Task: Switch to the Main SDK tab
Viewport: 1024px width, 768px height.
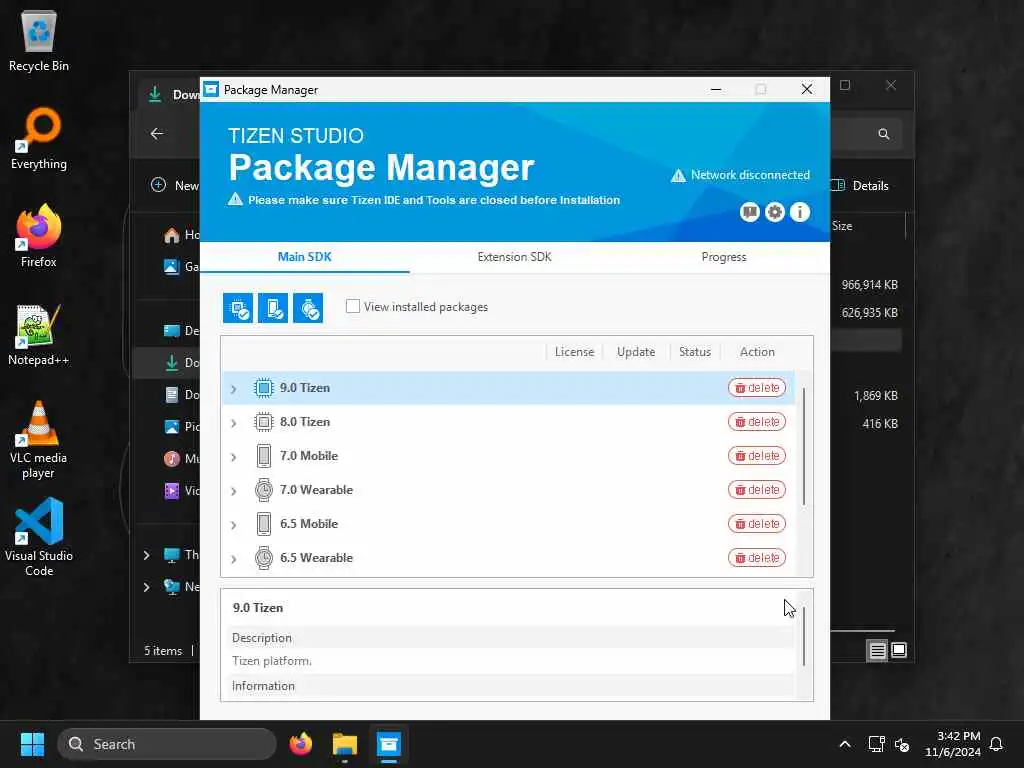Action: point(304,257)
